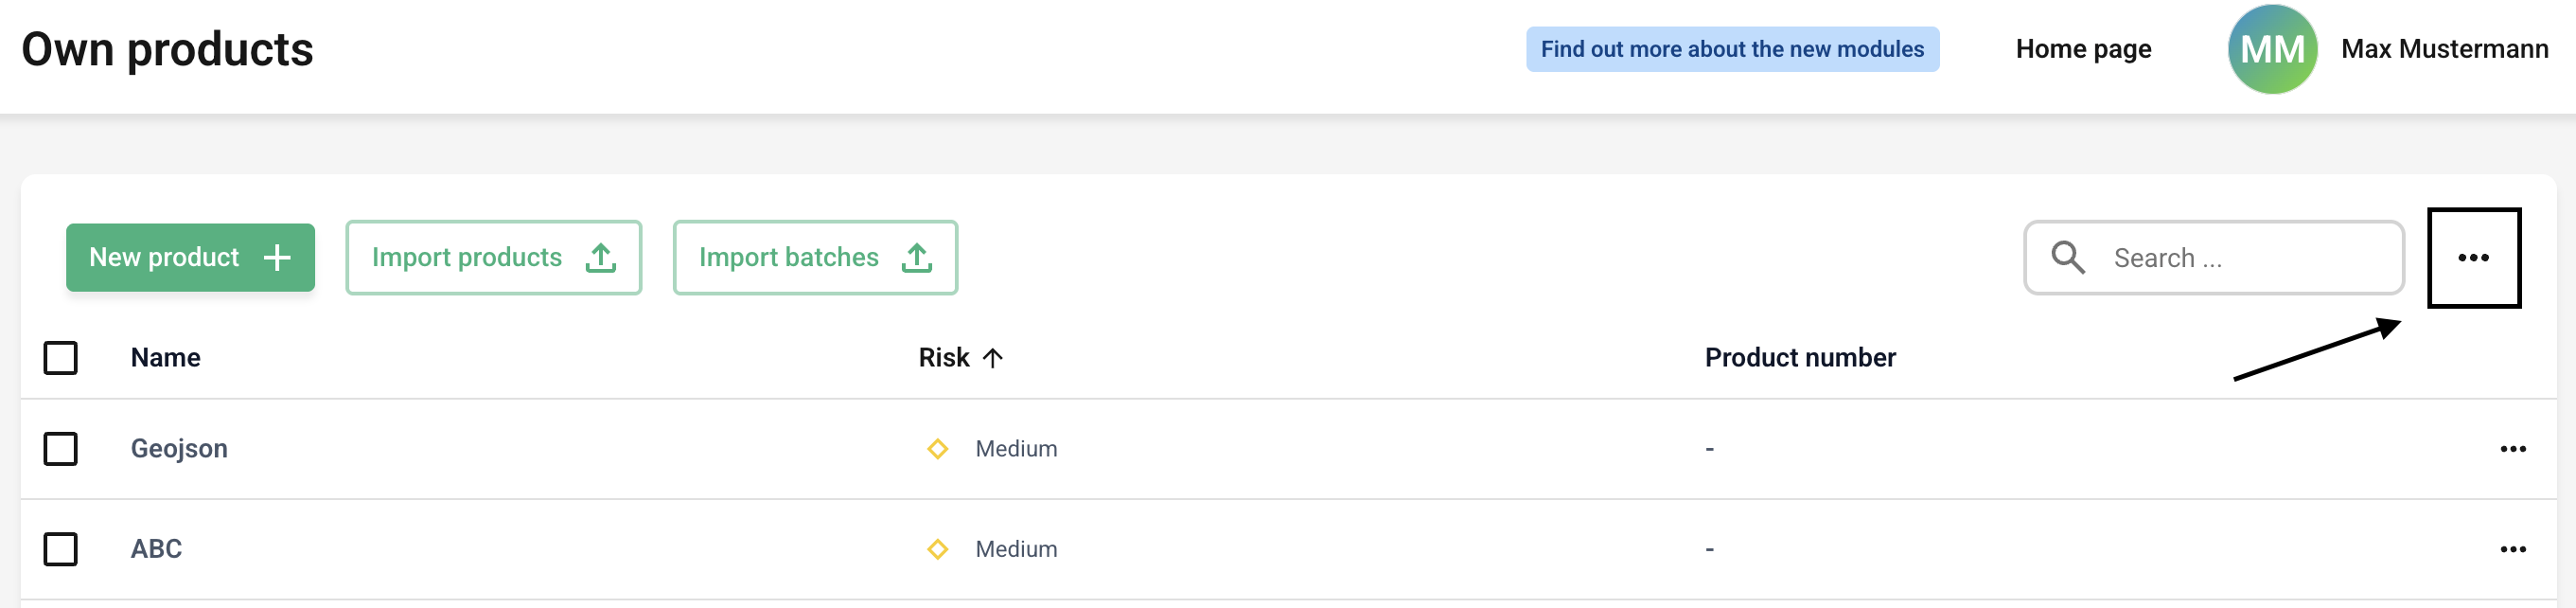
Task: Open the Max Mustermann user menu
Action: point(2443,49)
